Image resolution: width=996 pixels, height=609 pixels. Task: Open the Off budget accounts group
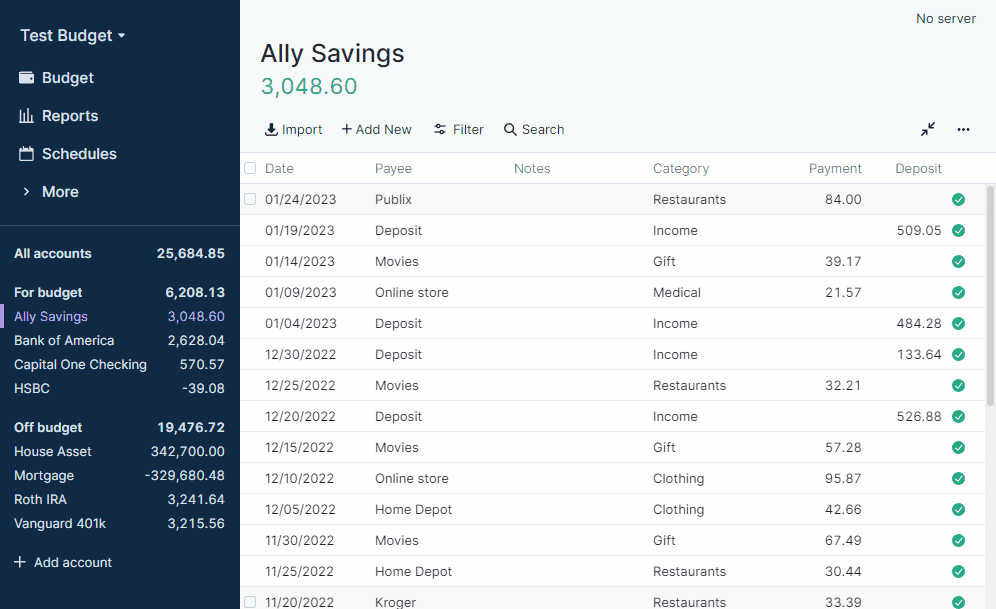[119, 427]
